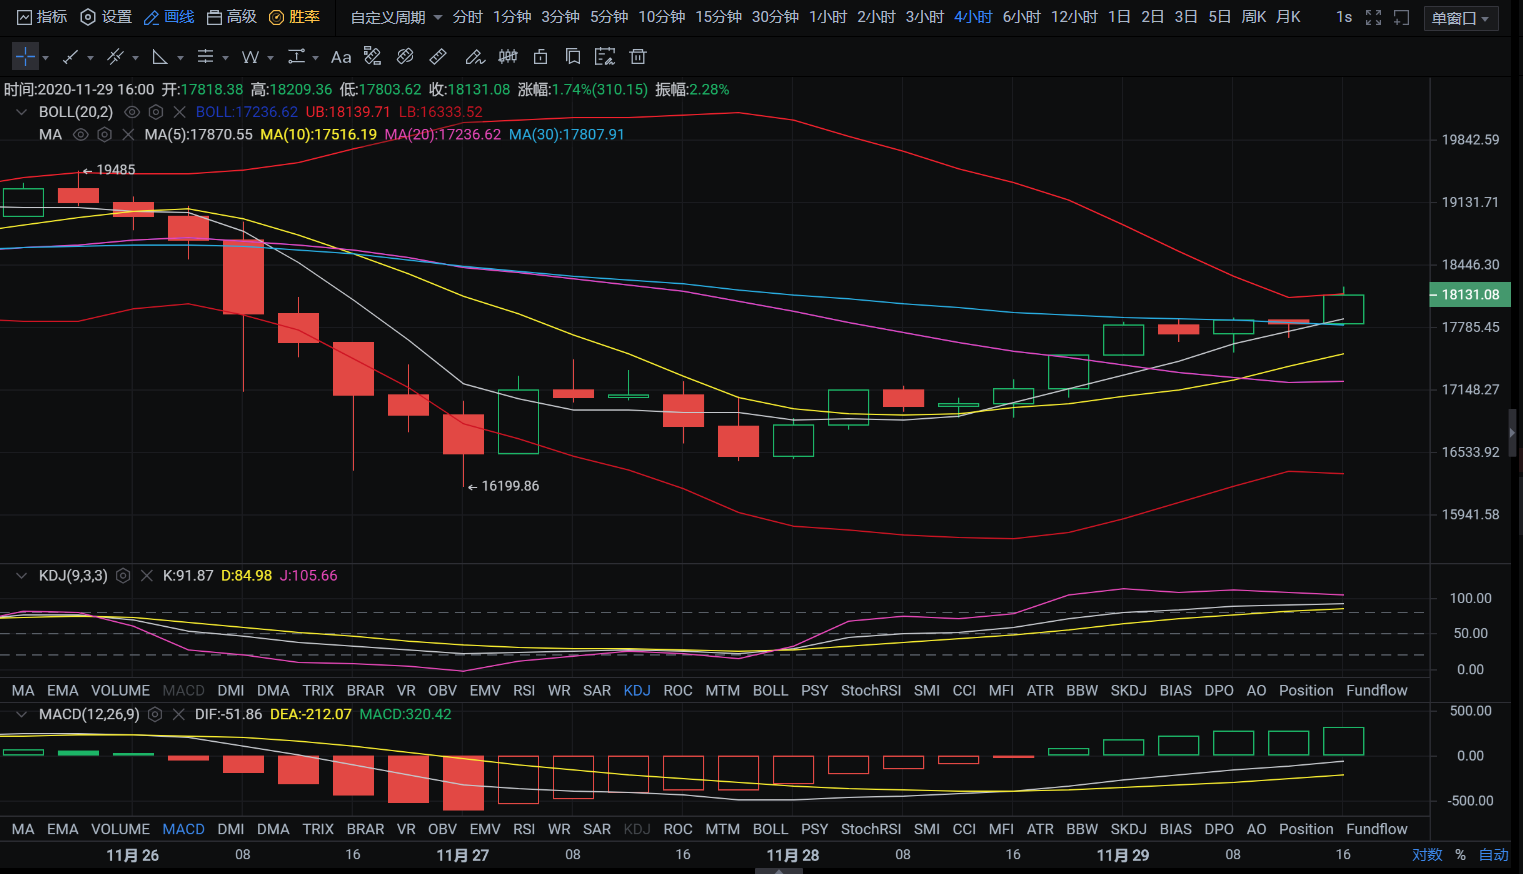The height and width of the screenshot is (874, 1523).
Task: Switch to the 1小时 timeframe
Action: pyautogui.click(x=827, y=17)
